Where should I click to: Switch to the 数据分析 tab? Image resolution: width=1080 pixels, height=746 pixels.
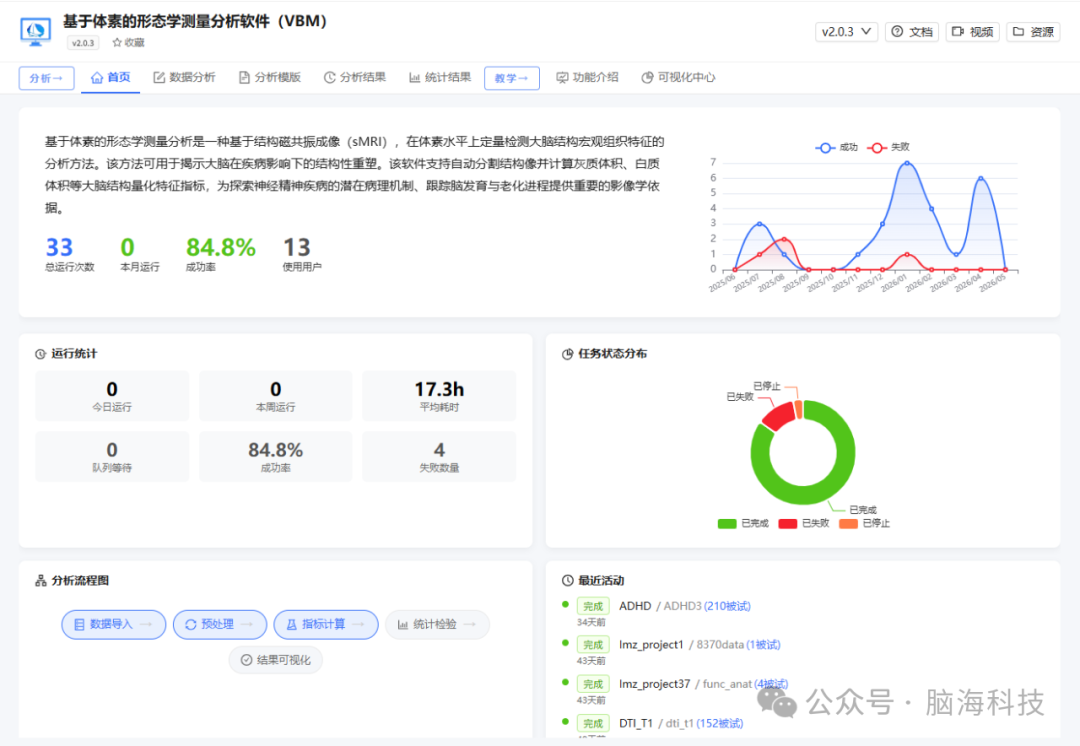(x=185, y=77)
